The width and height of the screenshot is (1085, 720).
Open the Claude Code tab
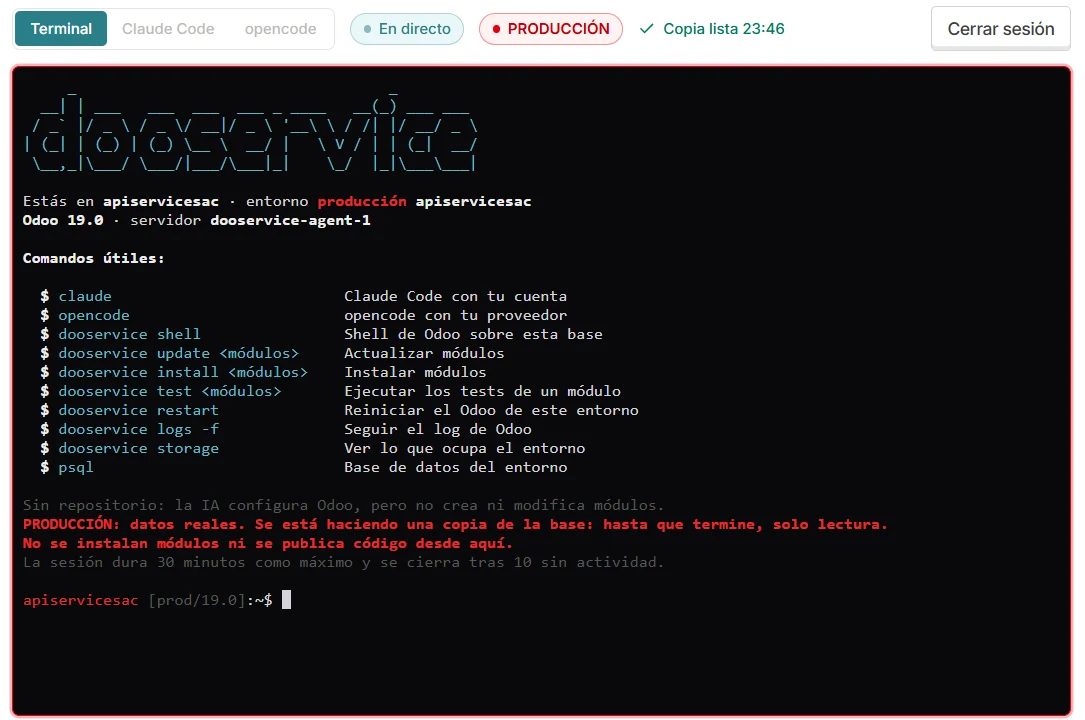[168, 28]
